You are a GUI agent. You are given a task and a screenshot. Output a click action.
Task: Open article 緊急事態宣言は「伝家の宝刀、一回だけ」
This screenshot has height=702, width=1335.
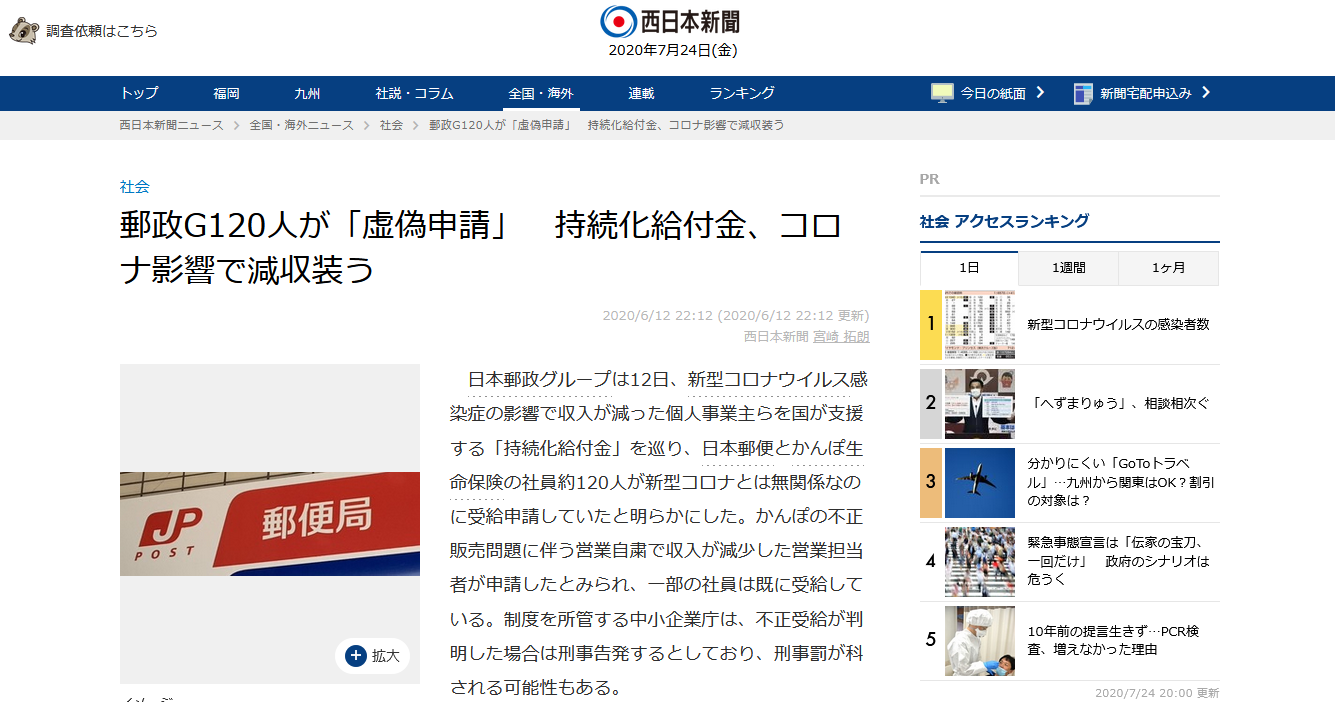click(x=1118, y=561)
